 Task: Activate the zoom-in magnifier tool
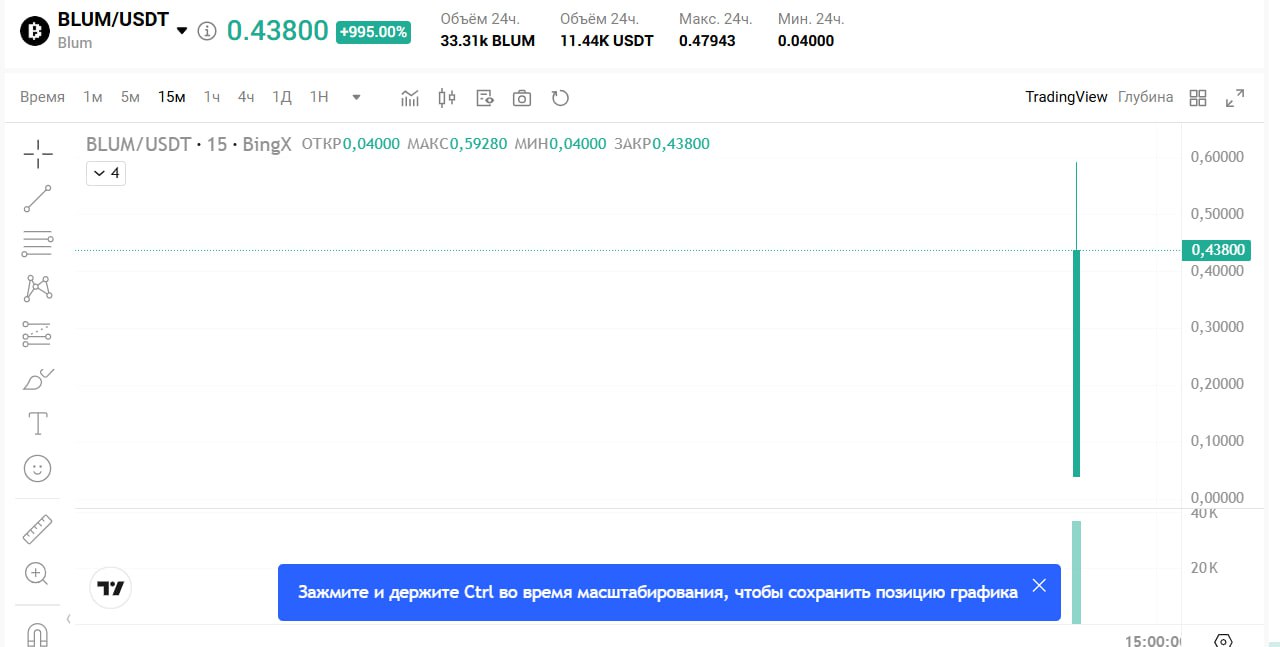[38, 574]
